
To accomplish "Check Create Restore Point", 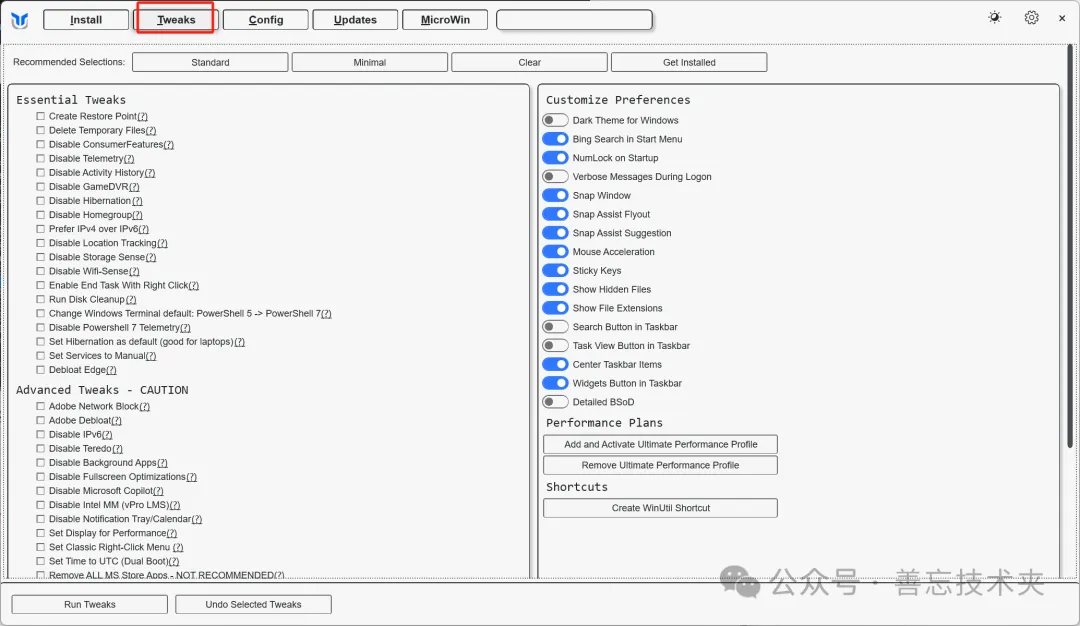I will (41, 116).
